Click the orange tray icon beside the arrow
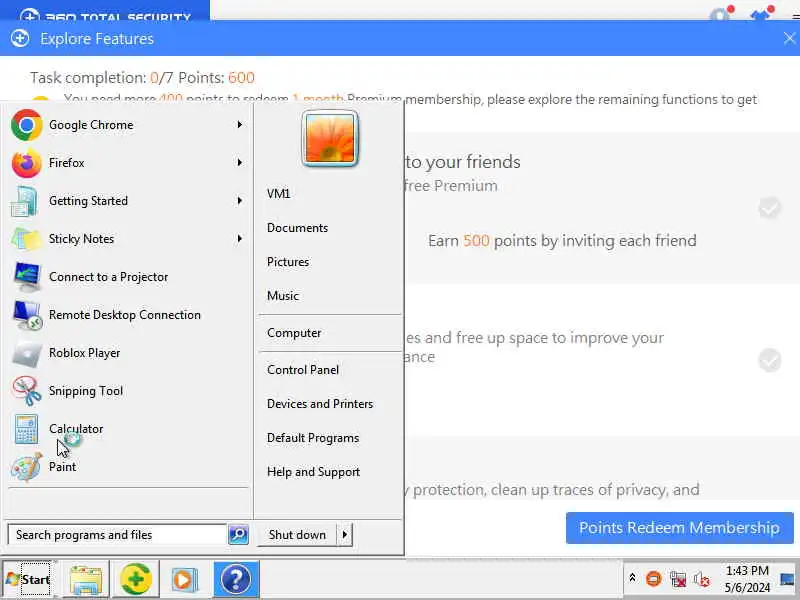The image size is (800, 600). click(653, 579)
